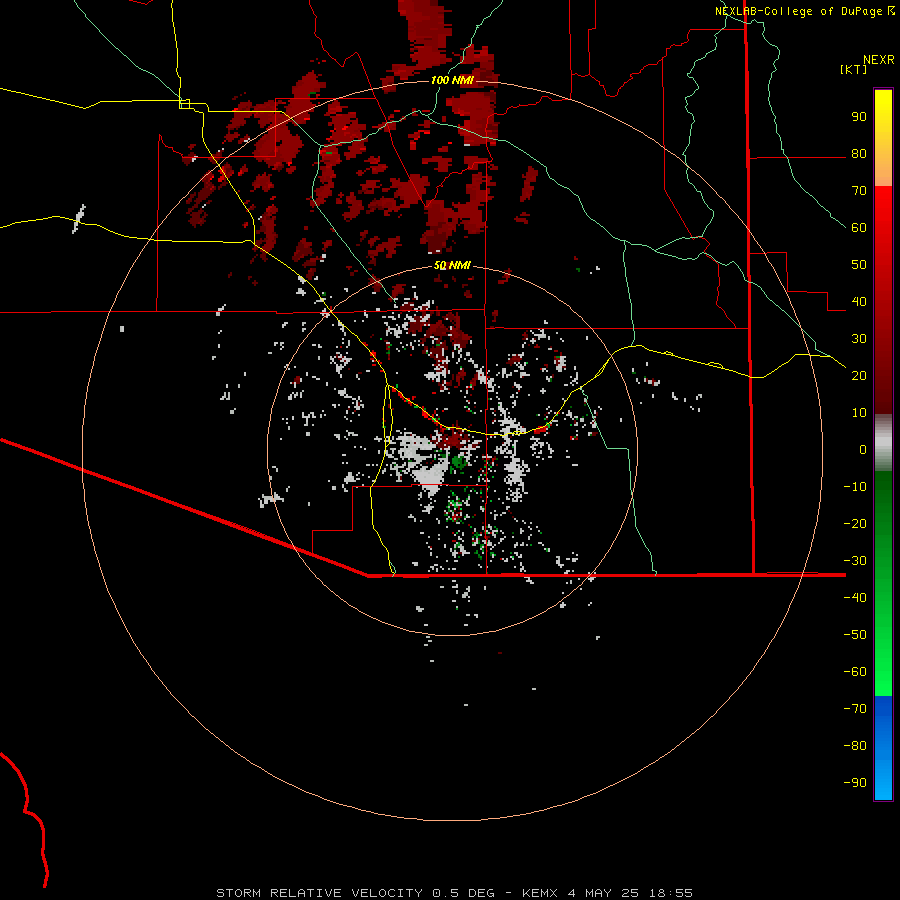Click the NEXR label above the color scale

tap(879, 60)
